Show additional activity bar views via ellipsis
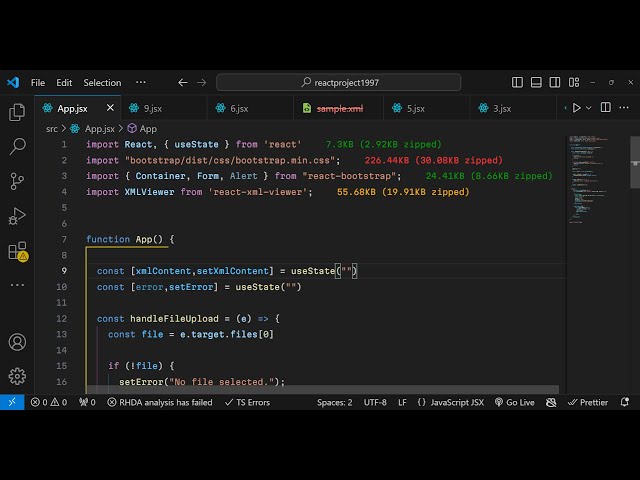The image size is (640, 480). click(x=17, y=284)
